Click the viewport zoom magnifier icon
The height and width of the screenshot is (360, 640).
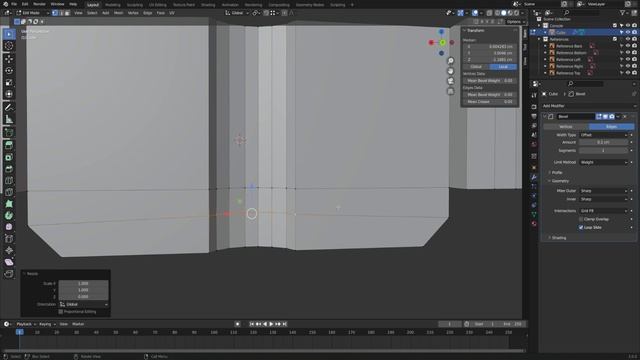(451, 61)
